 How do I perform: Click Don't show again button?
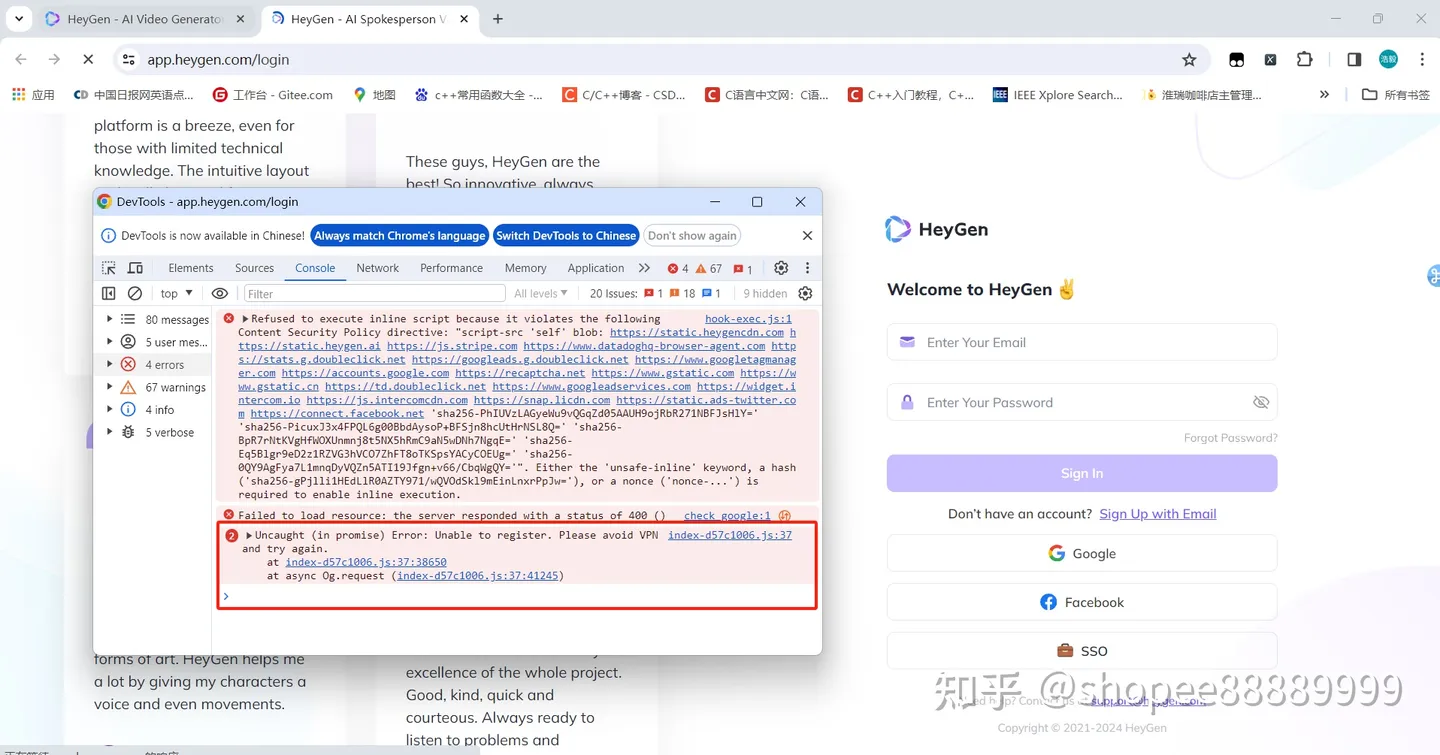[x=692, y=235]
